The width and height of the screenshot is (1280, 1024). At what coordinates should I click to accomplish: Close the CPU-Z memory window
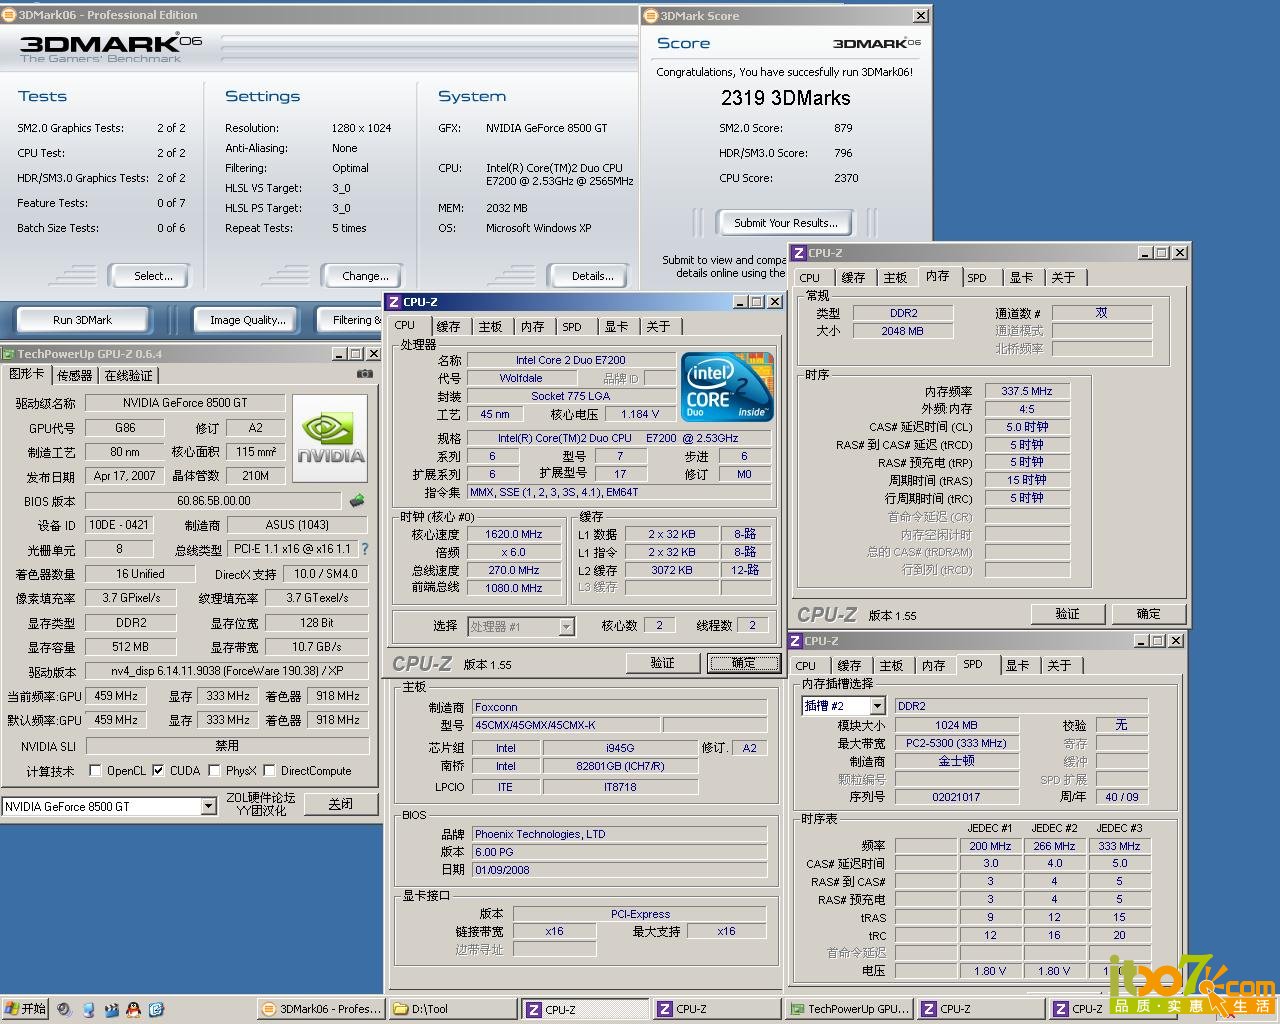coord(1180,253)
